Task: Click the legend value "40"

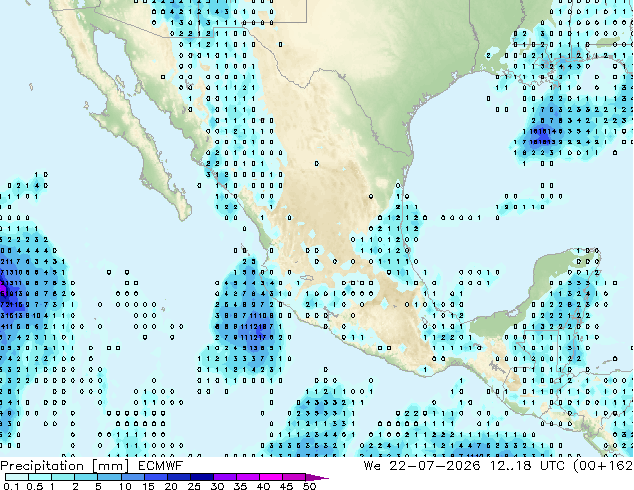Action: [263, 486]
